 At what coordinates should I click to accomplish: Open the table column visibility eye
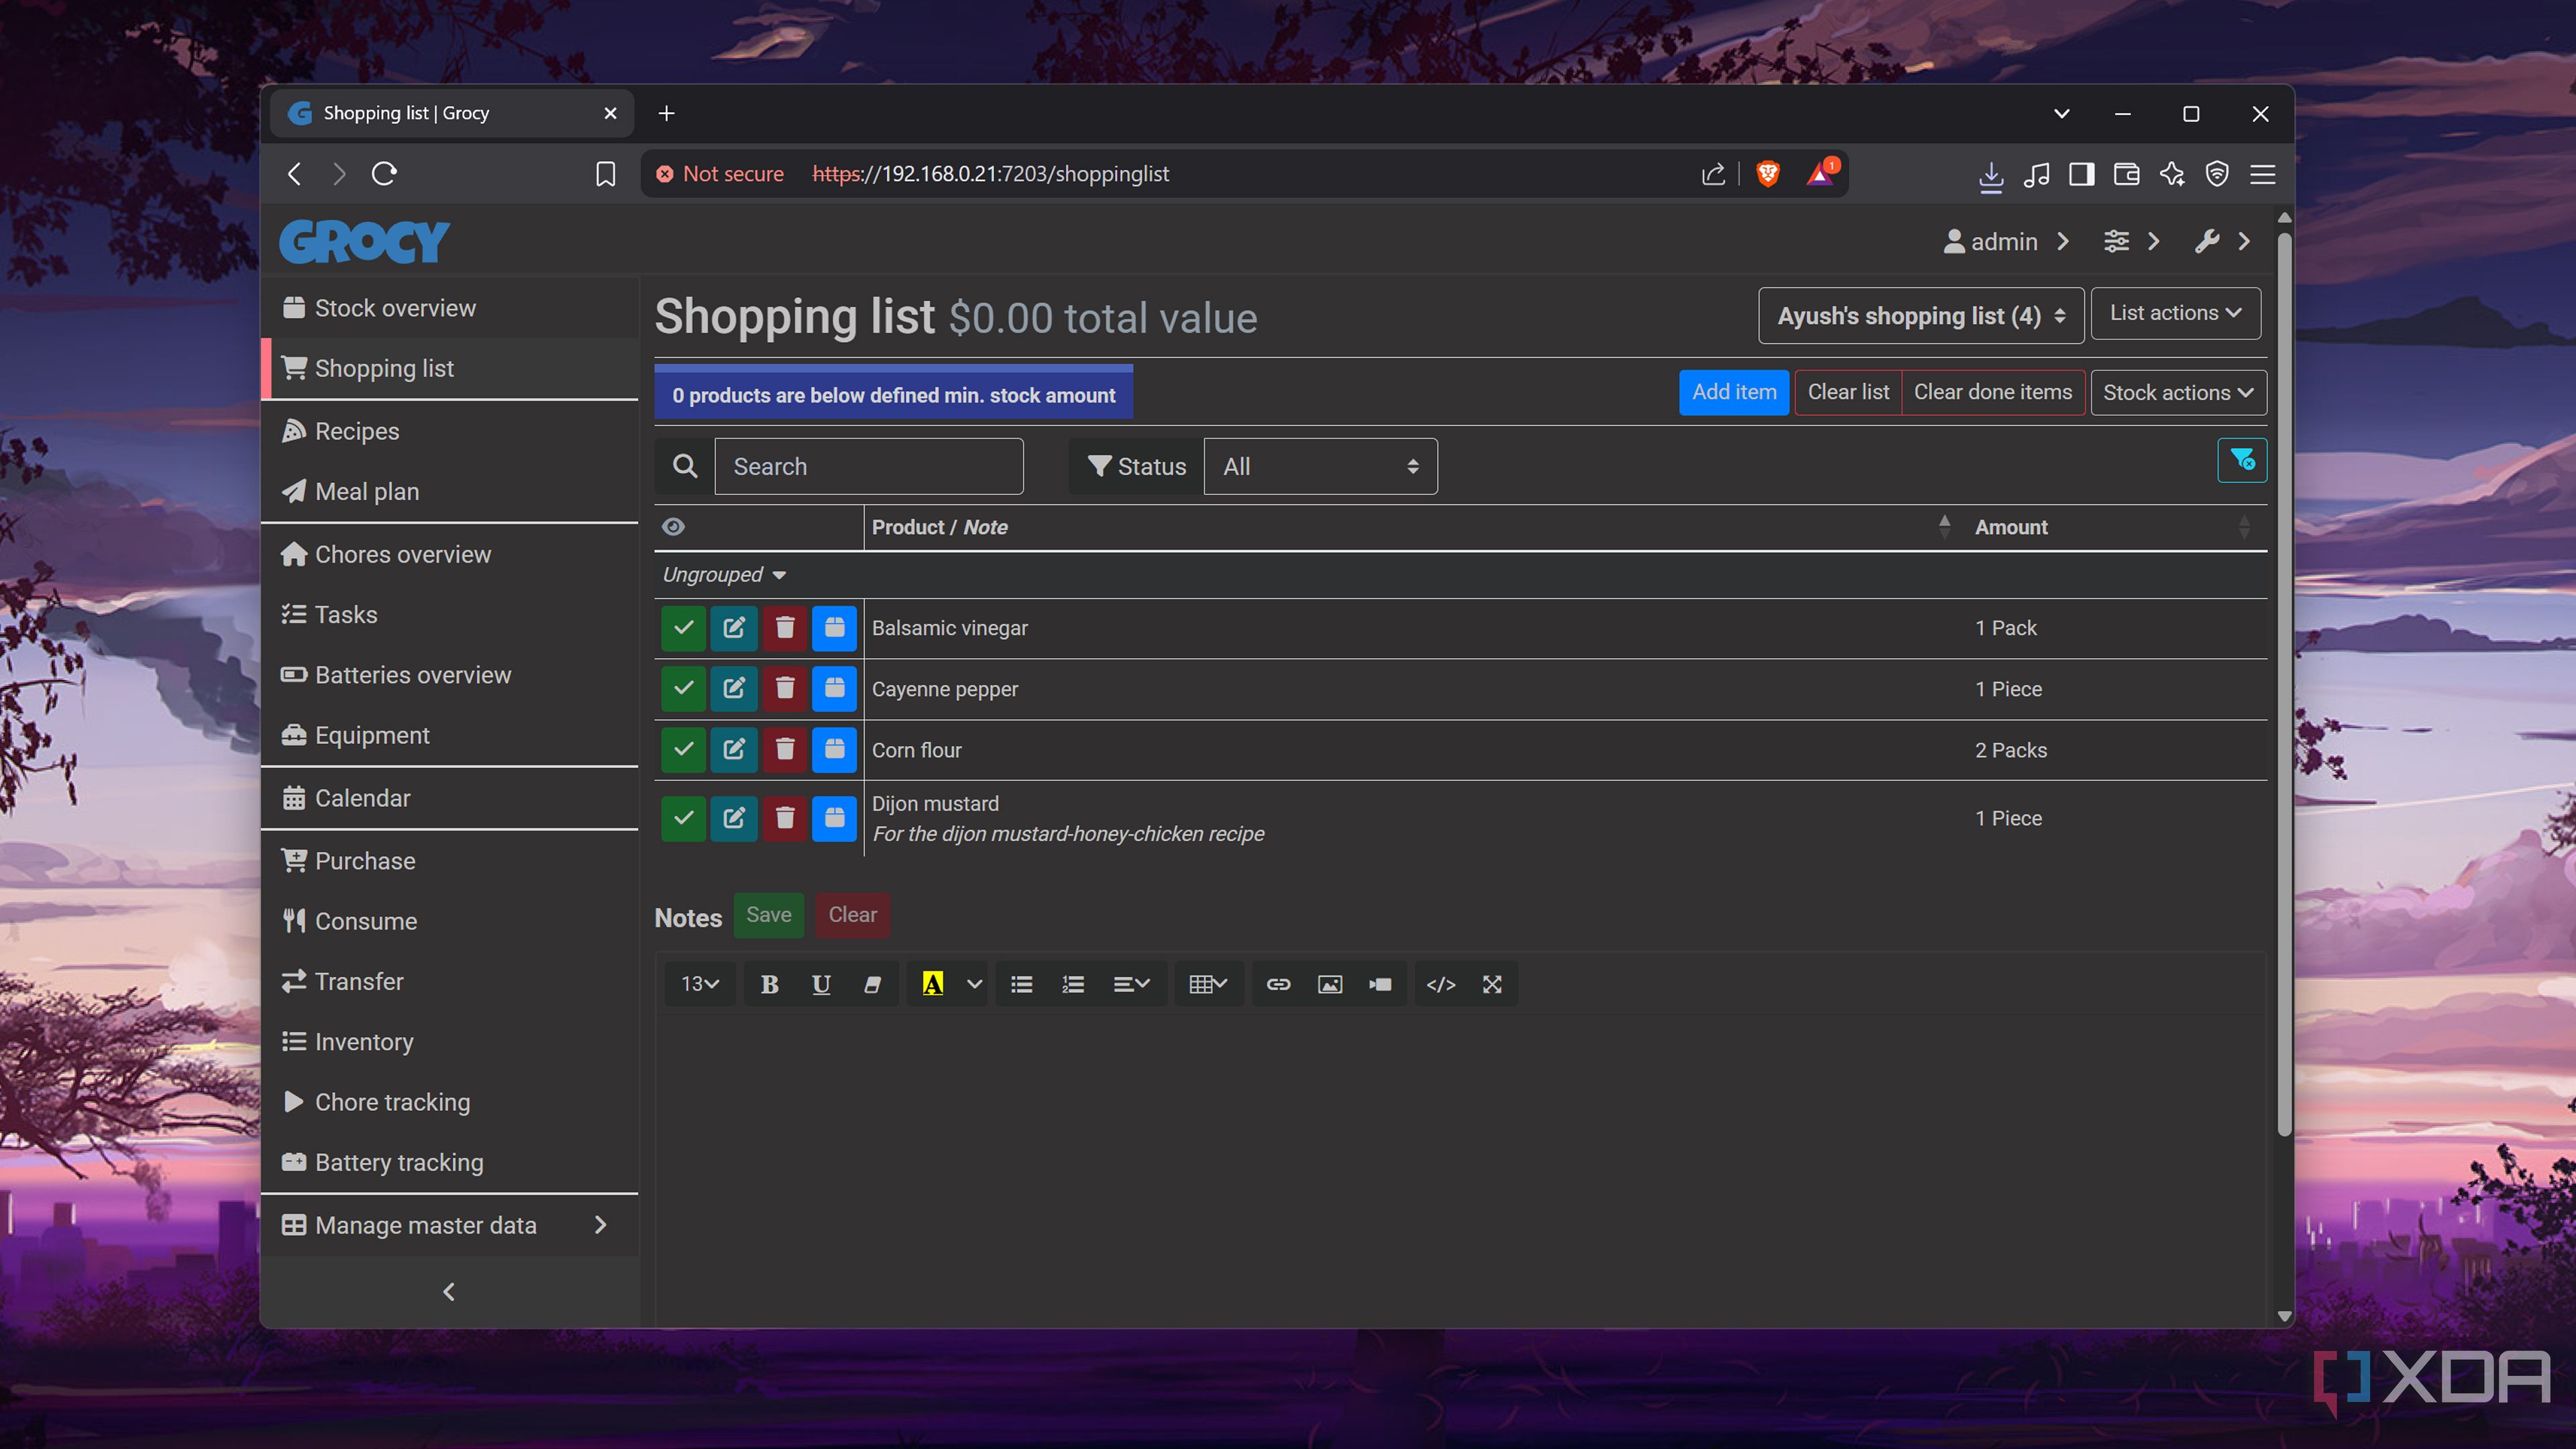coord(673,527)
